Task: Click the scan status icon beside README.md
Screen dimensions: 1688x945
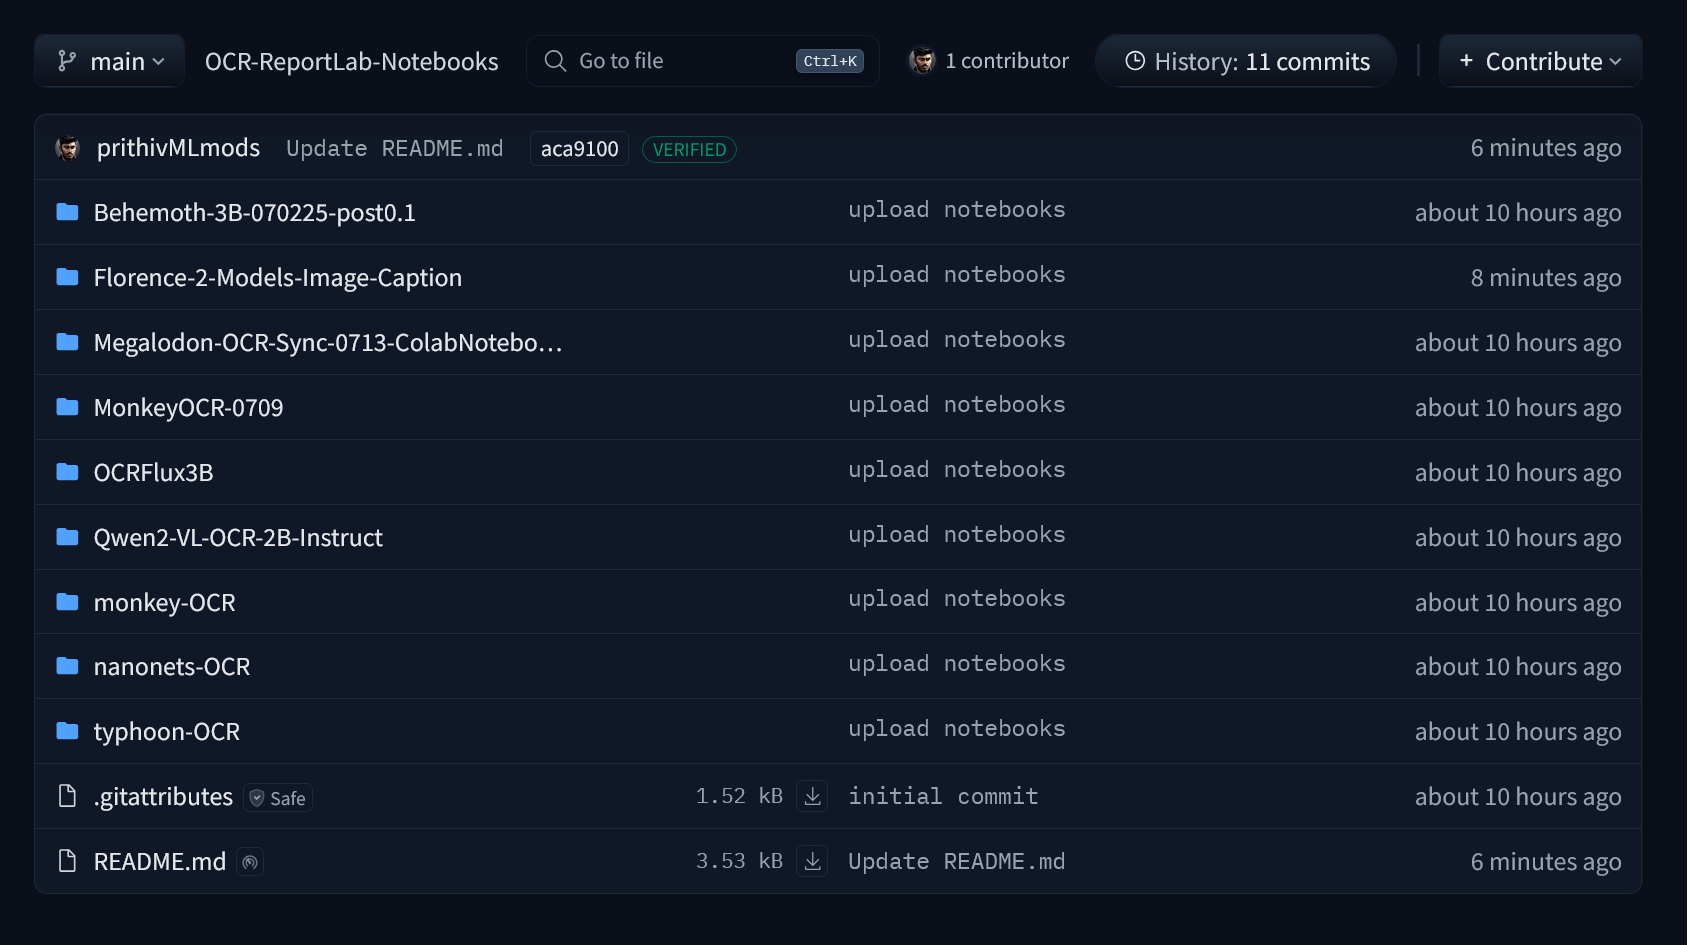Action: (x=250, y=862)
